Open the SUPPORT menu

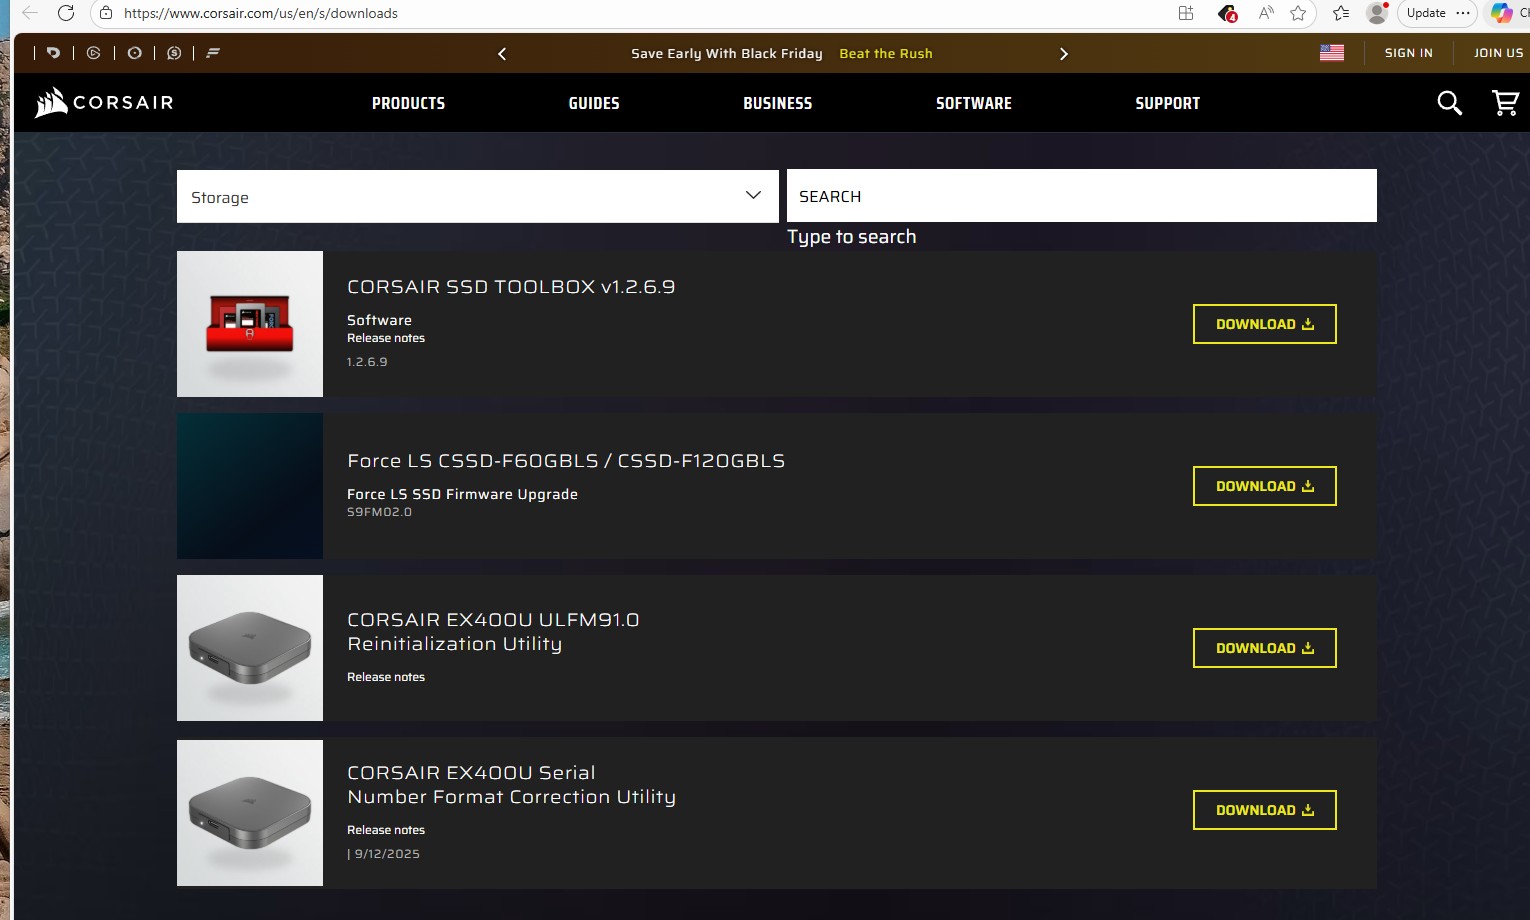(x=1167, y=103)
